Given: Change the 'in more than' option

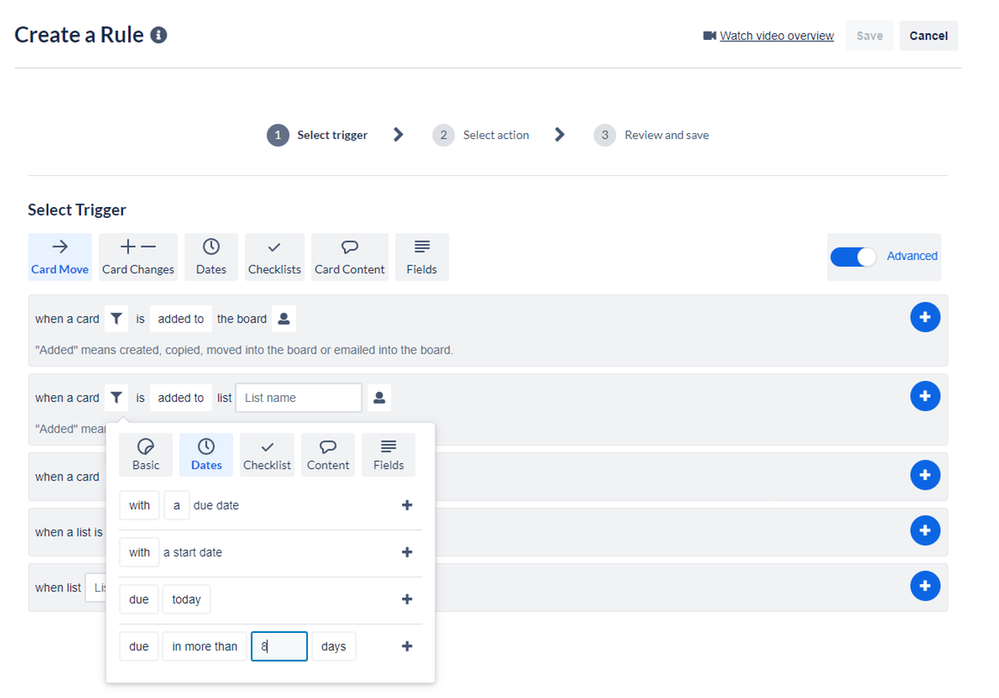Looking at the screenshot, I should tap(205, 646).
